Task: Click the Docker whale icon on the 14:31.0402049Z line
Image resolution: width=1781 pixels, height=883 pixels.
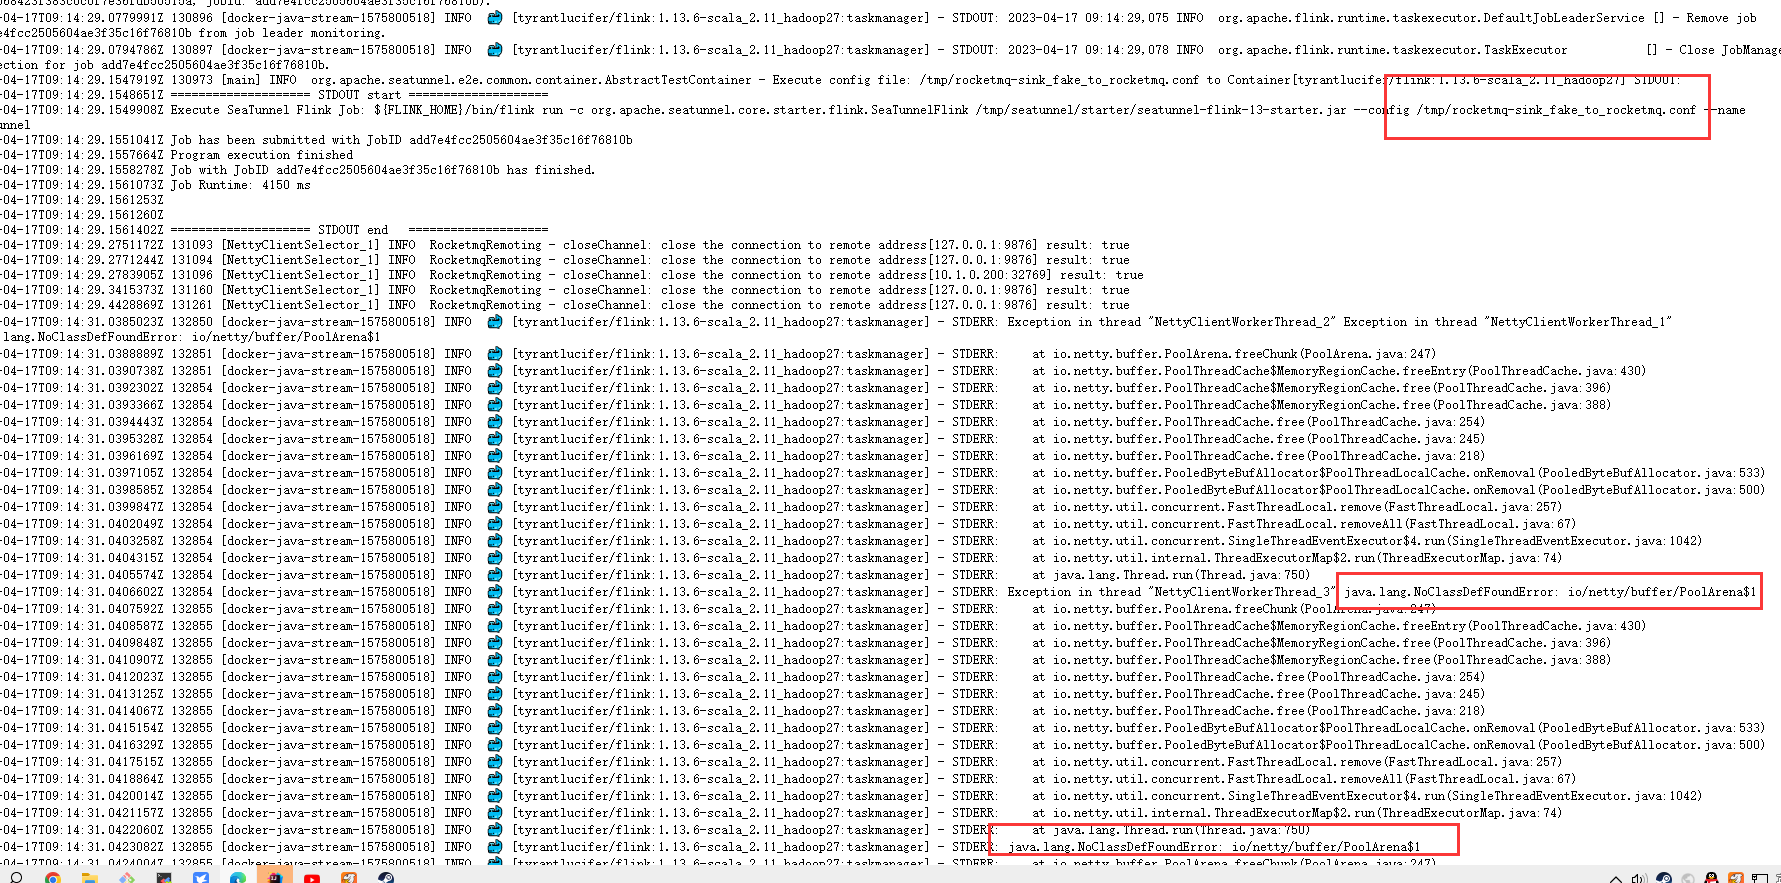Action: click(494, 524)
